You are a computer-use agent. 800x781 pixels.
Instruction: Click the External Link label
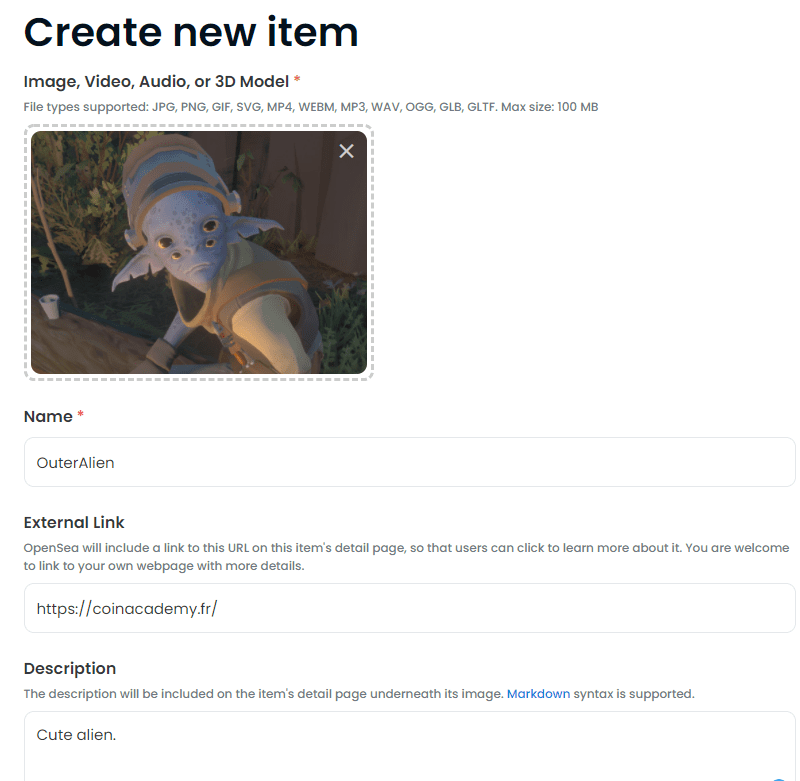74,522
